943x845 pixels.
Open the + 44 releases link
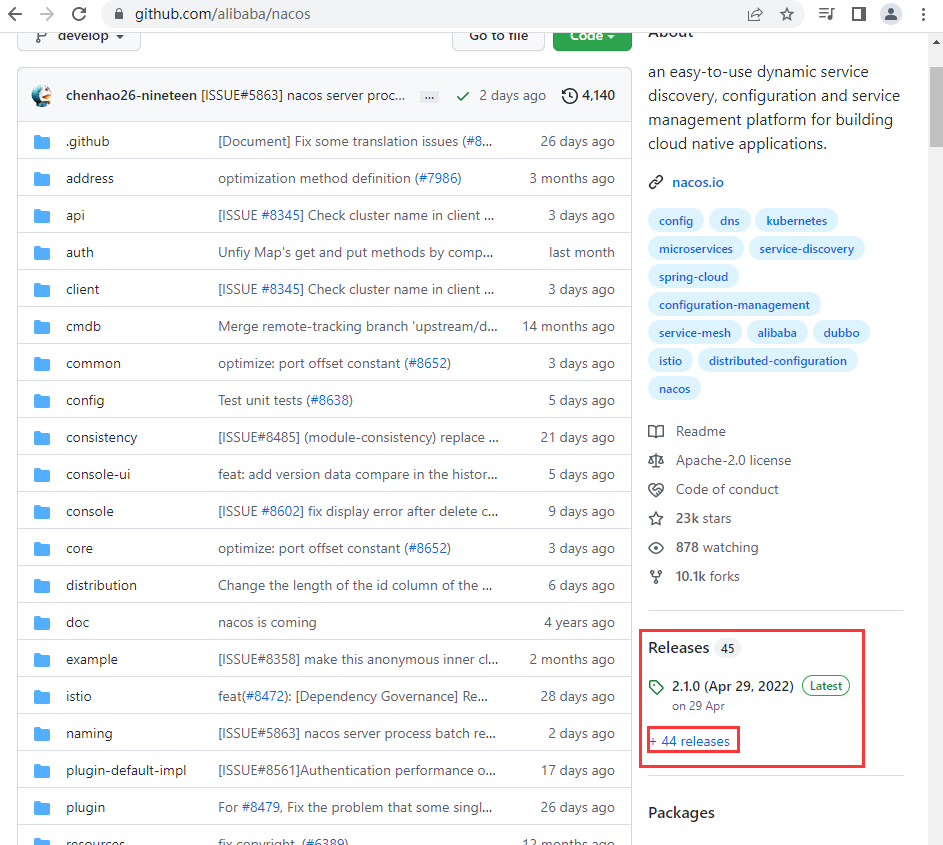689,741
